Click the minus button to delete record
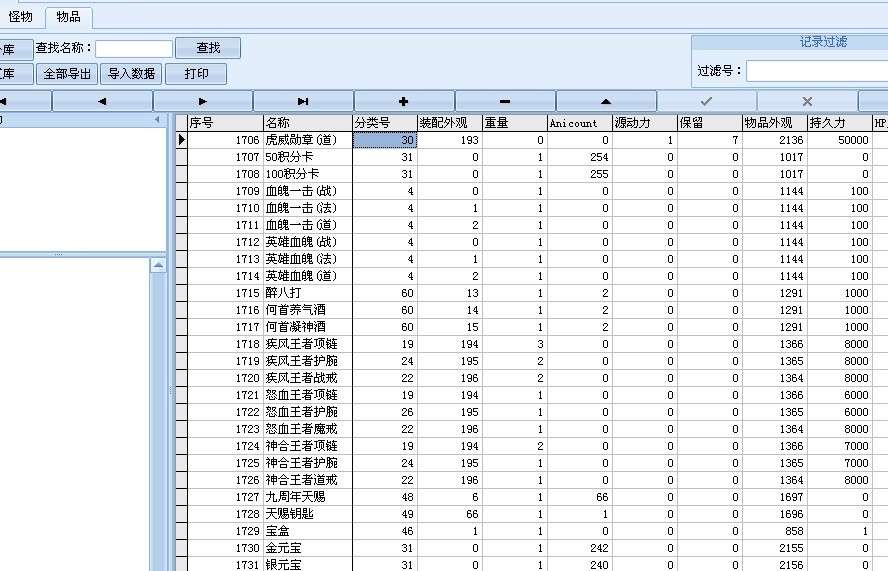Screen dimensions: 888x571 [x=505, y=101]
